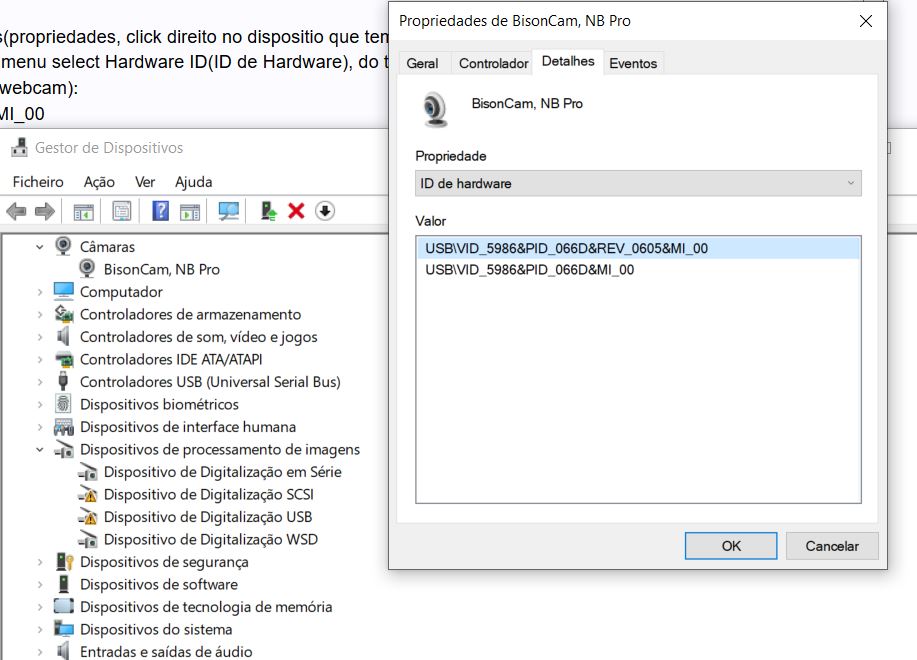Open the Ajuda menu
The height and width of the screenshot is (660, 917).
[194, 182]
